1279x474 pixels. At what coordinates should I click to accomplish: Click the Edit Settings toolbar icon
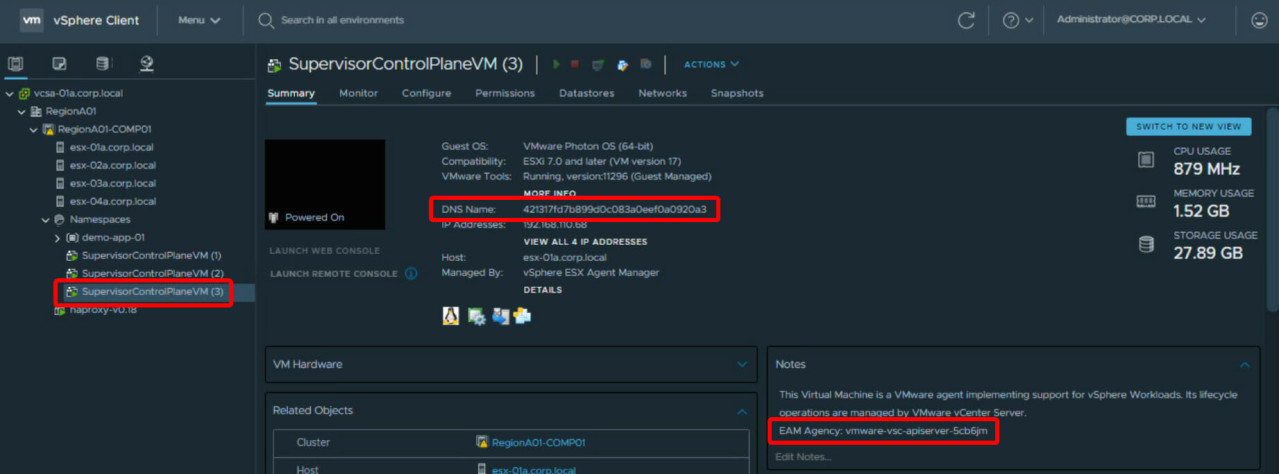(622, 65)
